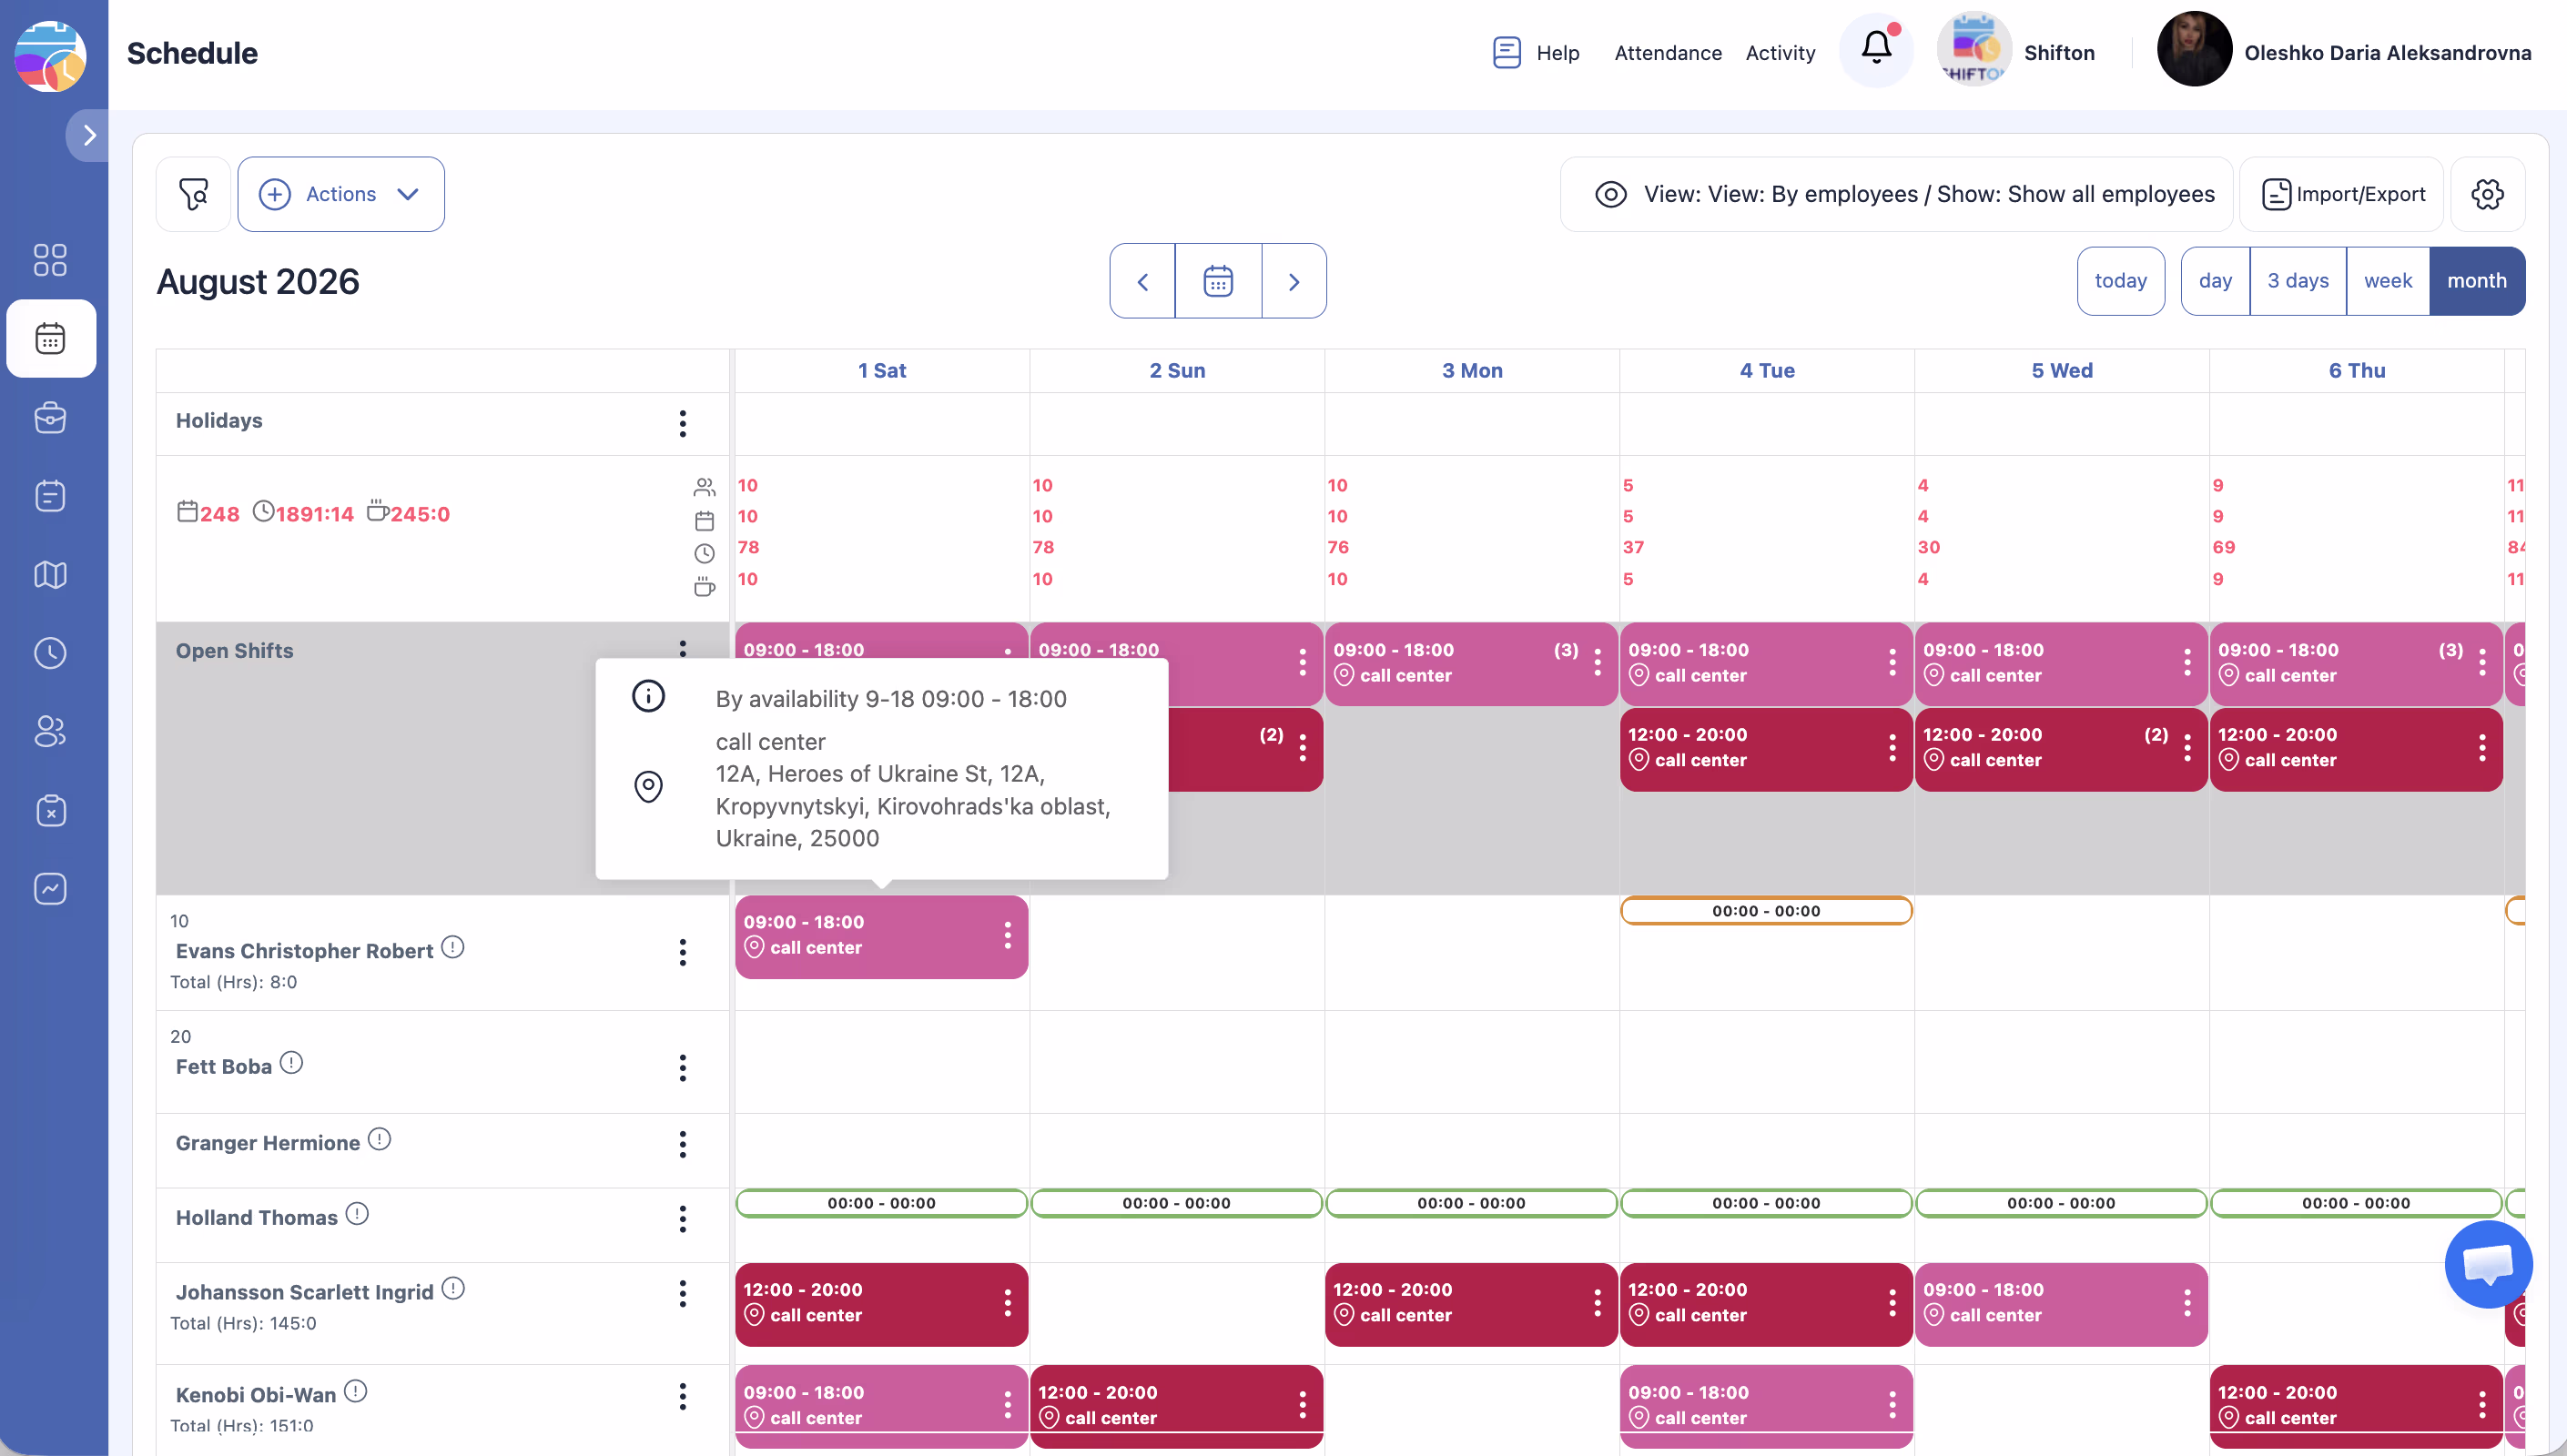Open the employees sidebar icon
Image resolution: width=2567 pixels, height=1456 pixels.
pos(50,731)
